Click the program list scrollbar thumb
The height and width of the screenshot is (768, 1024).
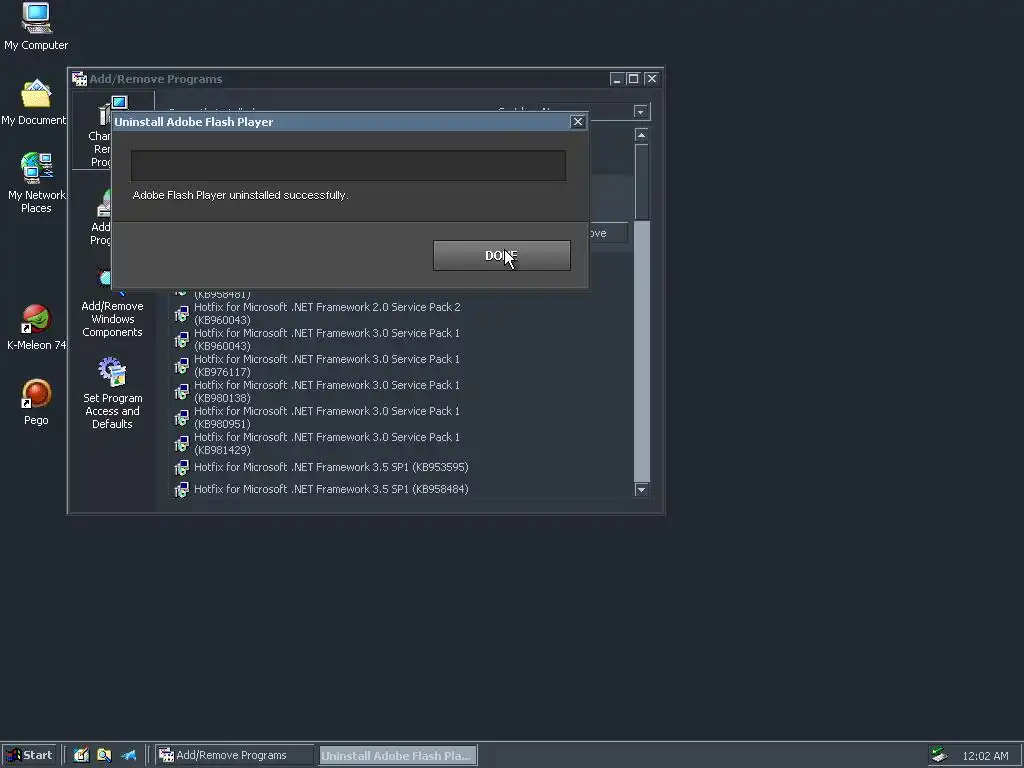click(641, 182)
